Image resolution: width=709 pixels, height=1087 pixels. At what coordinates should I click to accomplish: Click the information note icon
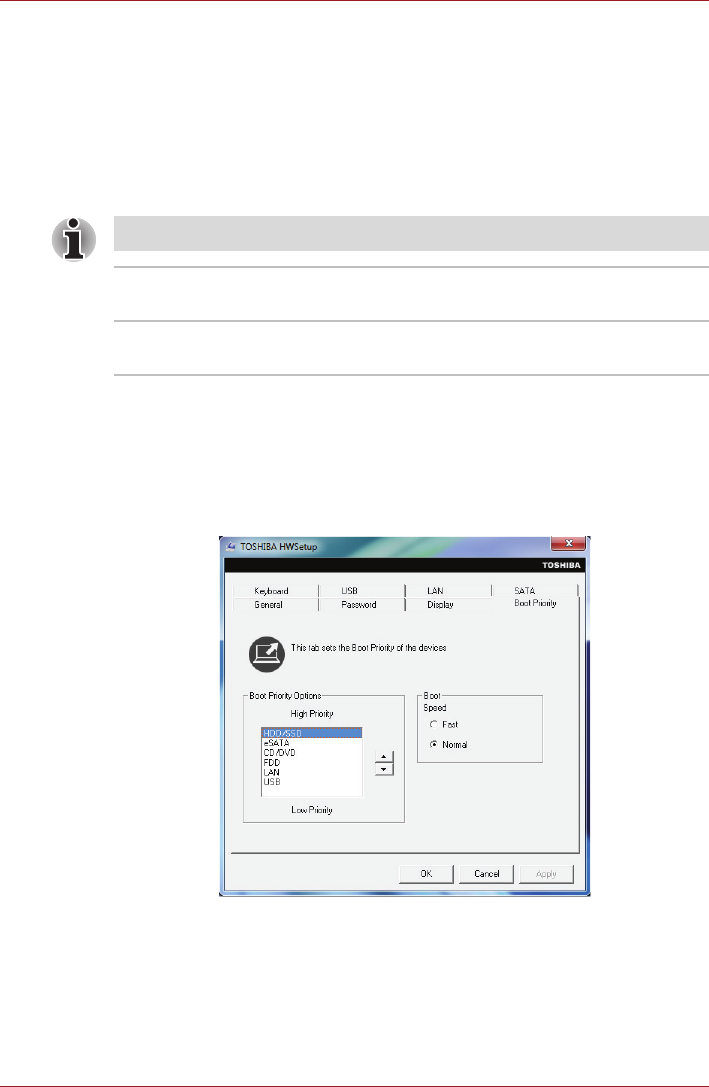74,239
